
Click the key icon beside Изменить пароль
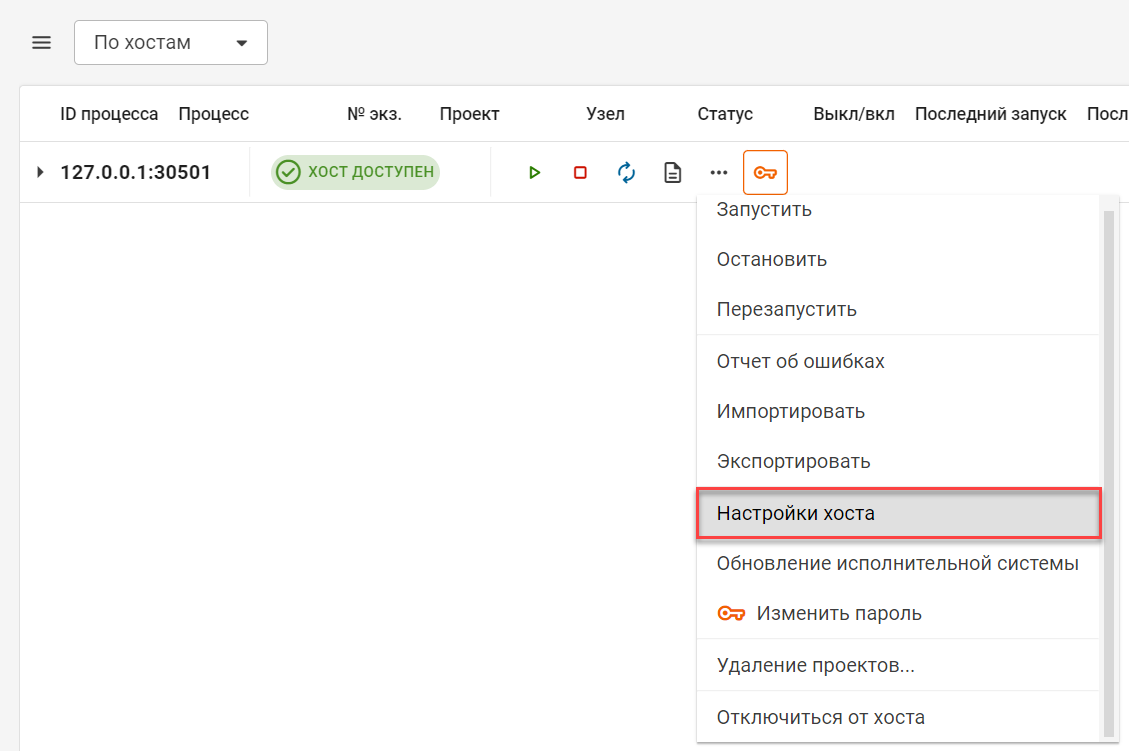[x=732, y=613]
